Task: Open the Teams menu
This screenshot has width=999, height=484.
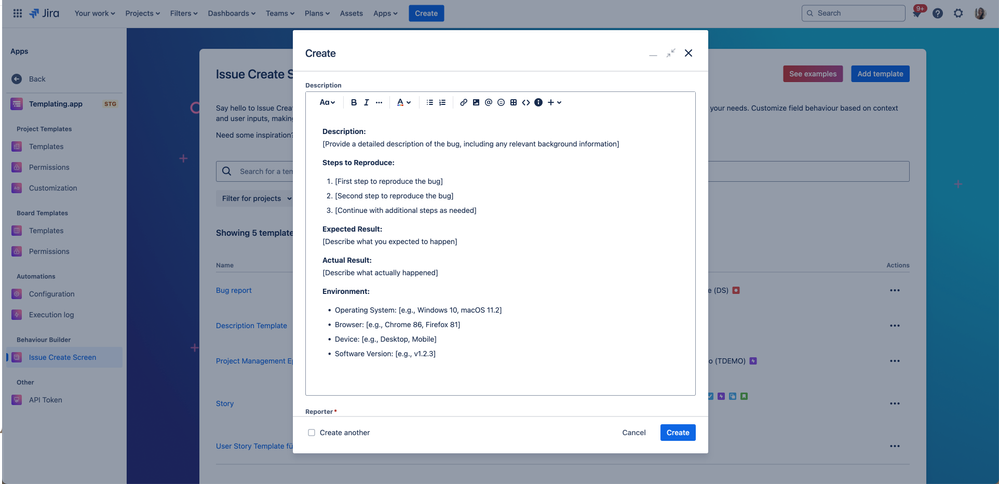Action: pos(280,13)
